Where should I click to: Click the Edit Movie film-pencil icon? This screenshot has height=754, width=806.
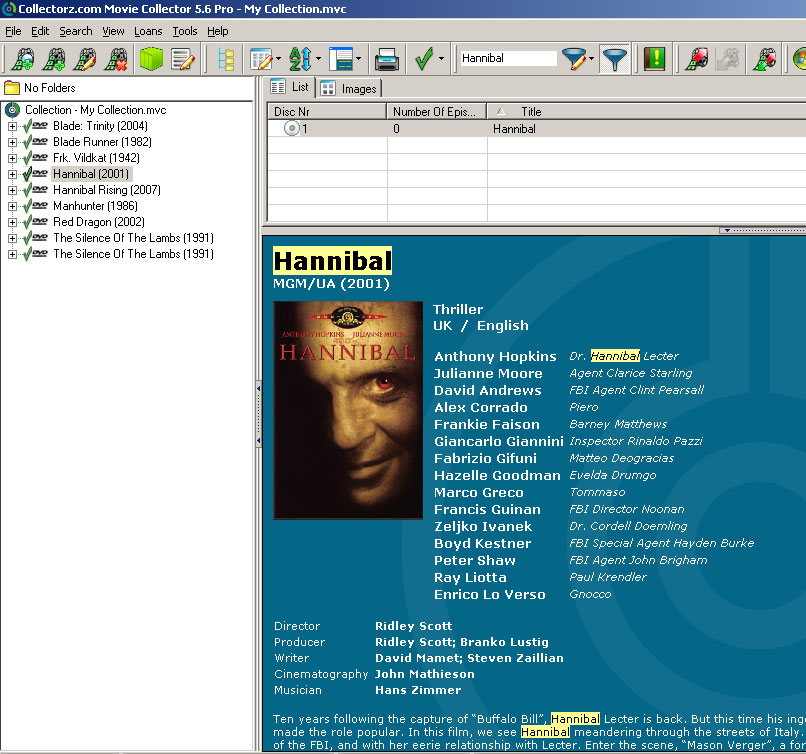point(85,59)
